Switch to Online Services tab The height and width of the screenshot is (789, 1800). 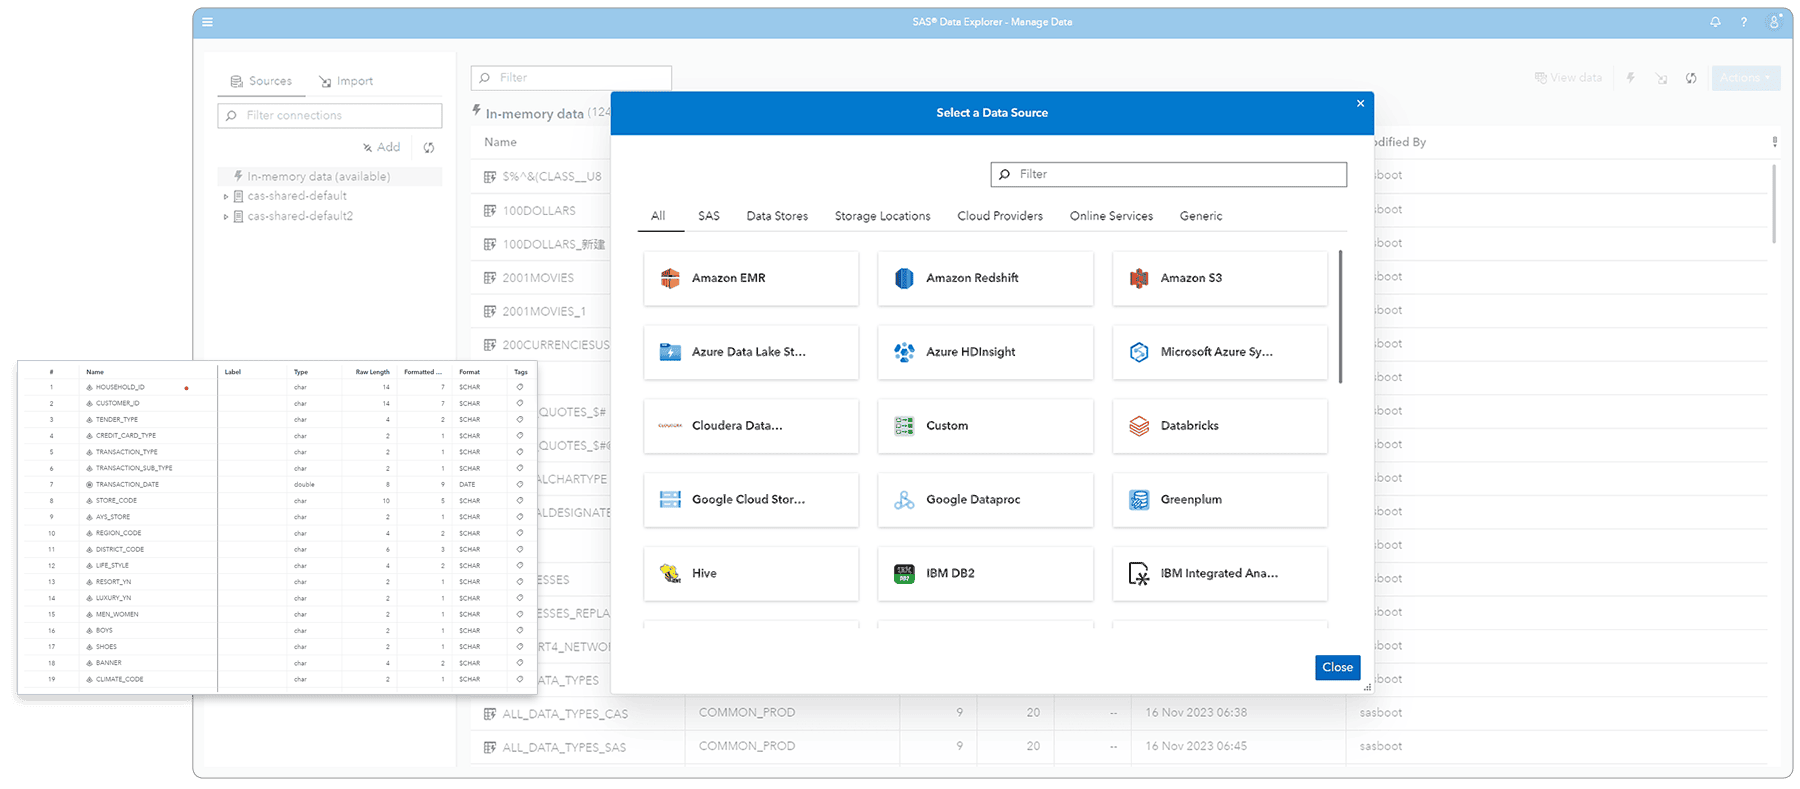click(x=1111, y=216)
